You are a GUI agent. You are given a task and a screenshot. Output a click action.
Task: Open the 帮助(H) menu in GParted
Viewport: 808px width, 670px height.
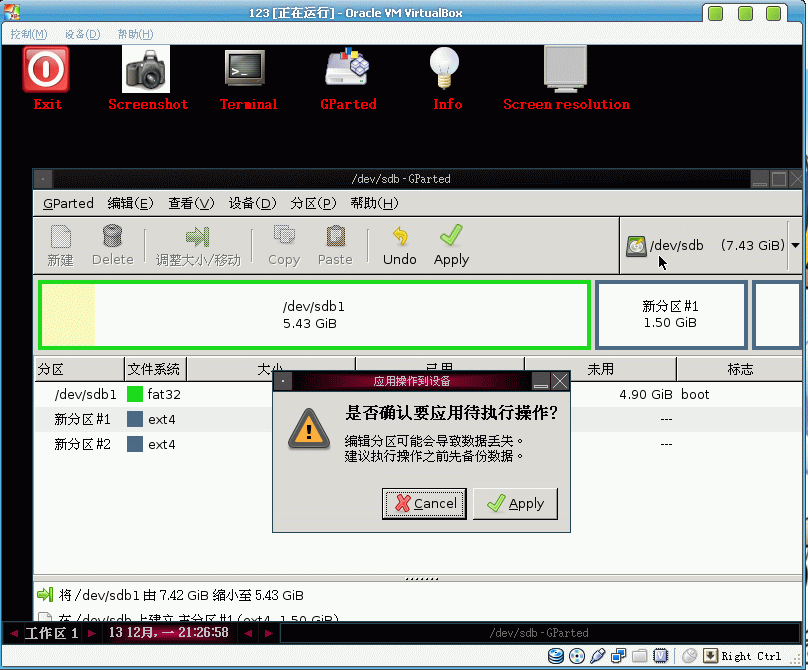coord(375,204)
